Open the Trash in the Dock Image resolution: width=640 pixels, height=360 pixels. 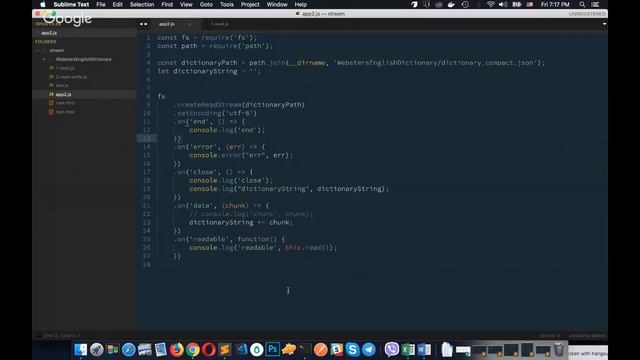pyautogui.click(x=559, y=350)
